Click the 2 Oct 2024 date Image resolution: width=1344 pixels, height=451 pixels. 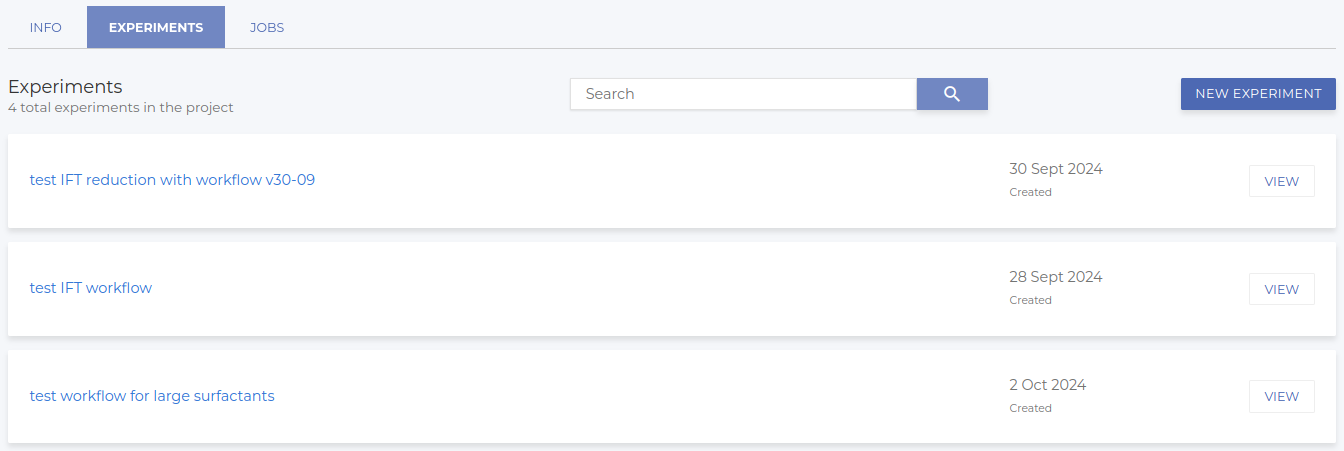pyautogui.click(x=1047, y=385)
